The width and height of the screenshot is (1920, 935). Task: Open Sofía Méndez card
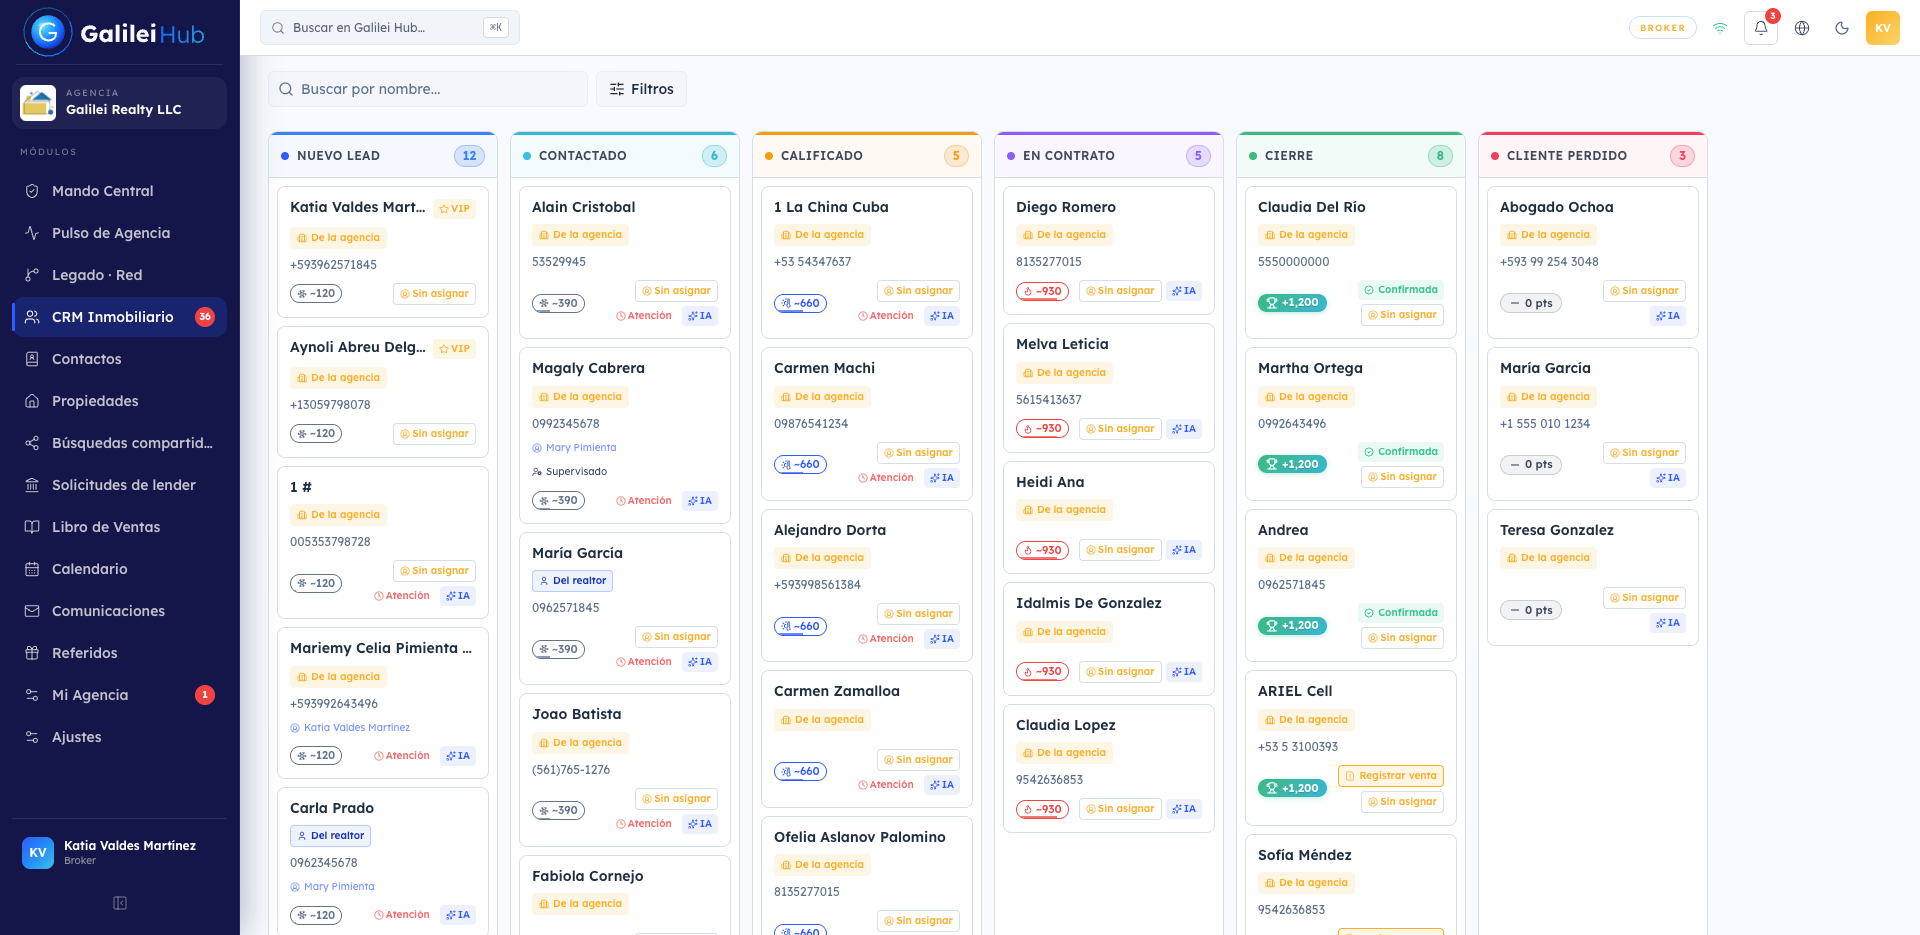[1351, 884]
